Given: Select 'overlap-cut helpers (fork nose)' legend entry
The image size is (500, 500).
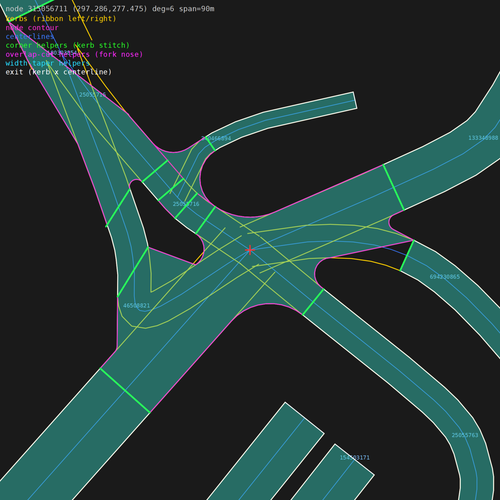Looking at the screenshot, I should tap(74, 54).
